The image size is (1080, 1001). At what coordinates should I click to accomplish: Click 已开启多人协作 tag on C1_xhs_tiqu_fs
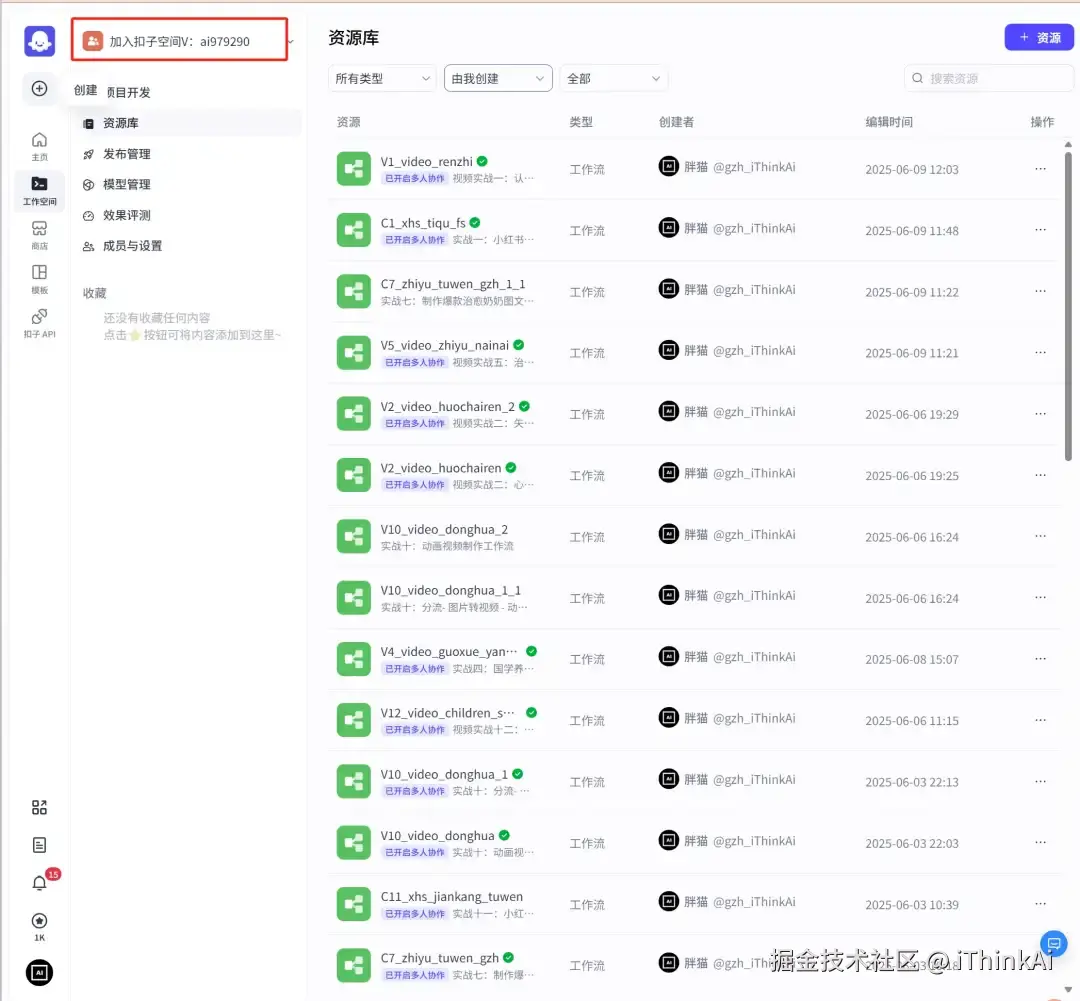pyautogui.click(x=415, y=240)
